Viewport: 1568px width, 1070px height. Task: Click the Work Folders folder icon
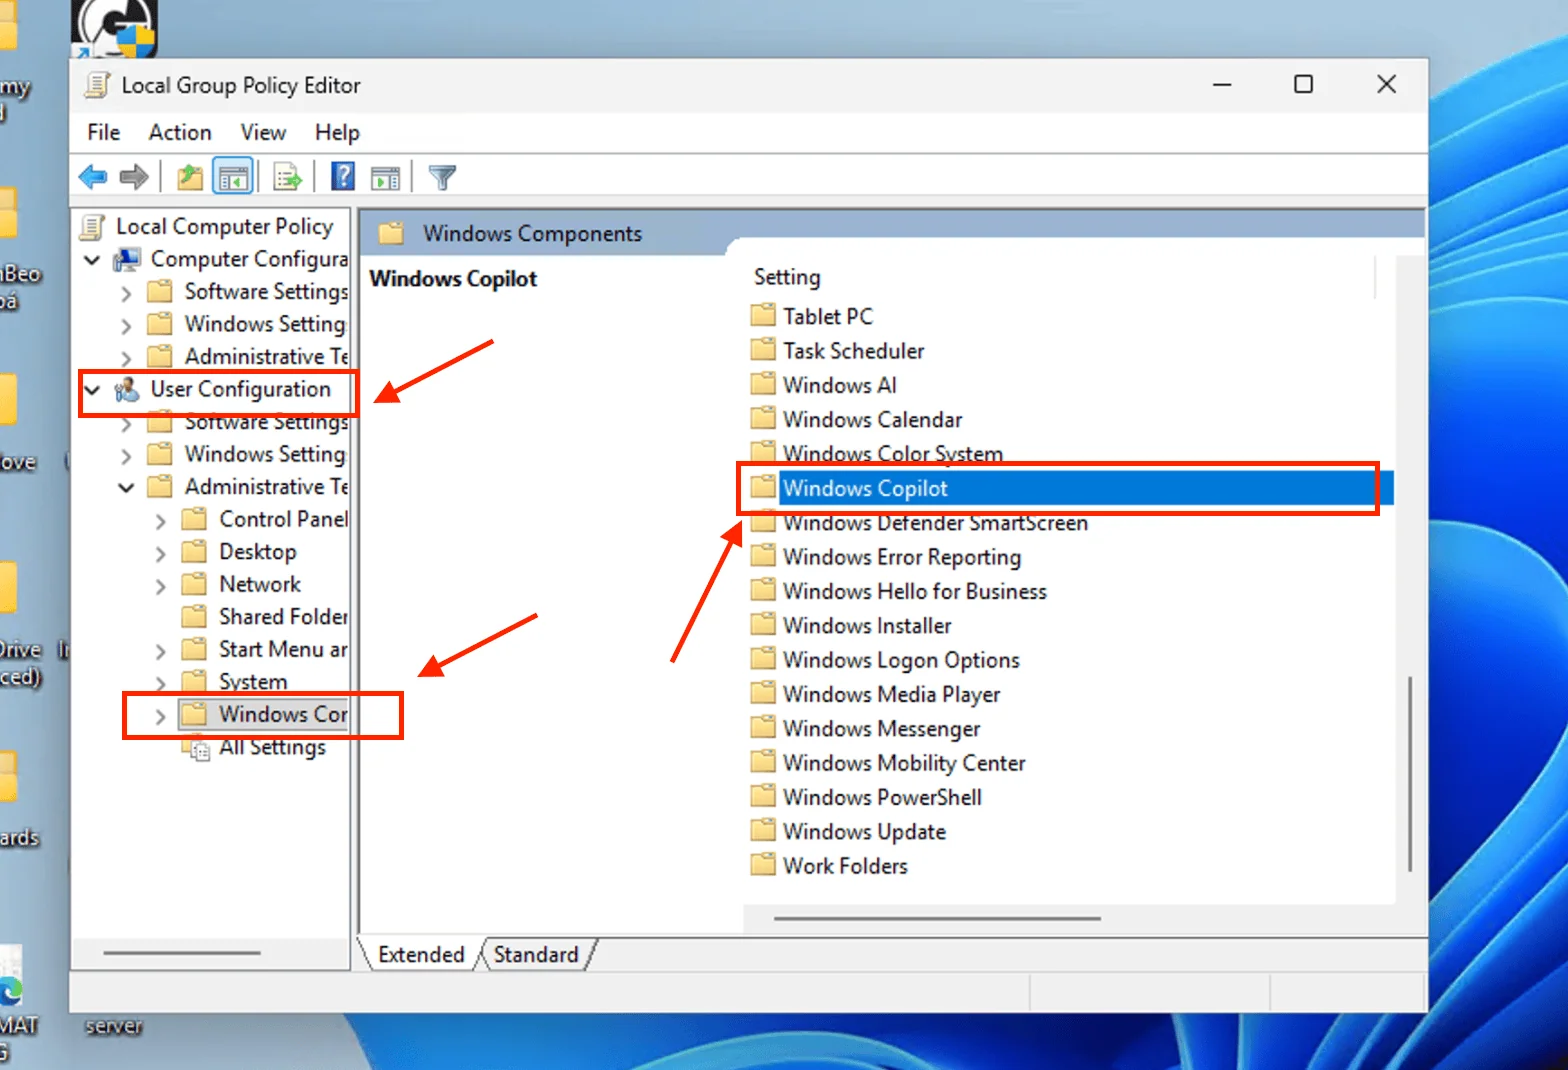click(x=763, y=864)
